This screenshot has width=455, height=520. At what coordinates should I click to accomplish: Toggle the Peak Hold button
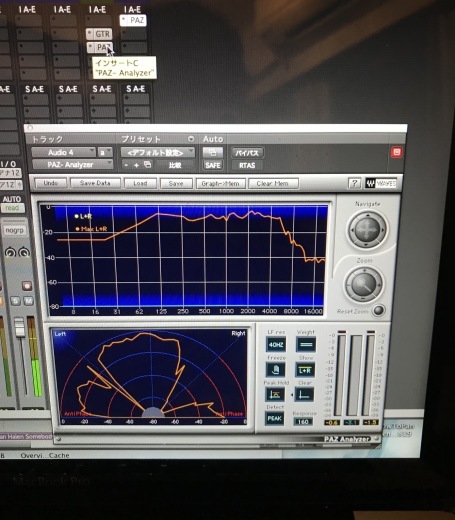pyautogui.click(x=275, y=395)
